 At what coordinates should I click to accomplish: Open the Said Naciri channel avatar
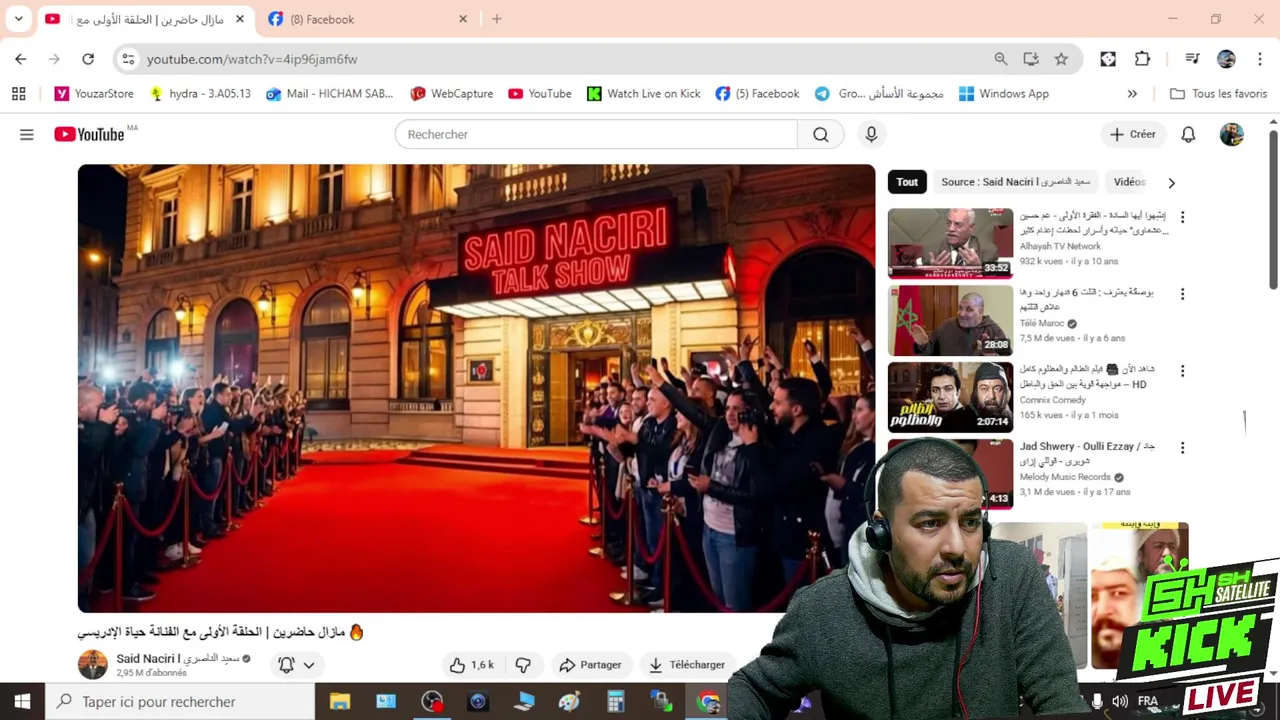(93, 665)
